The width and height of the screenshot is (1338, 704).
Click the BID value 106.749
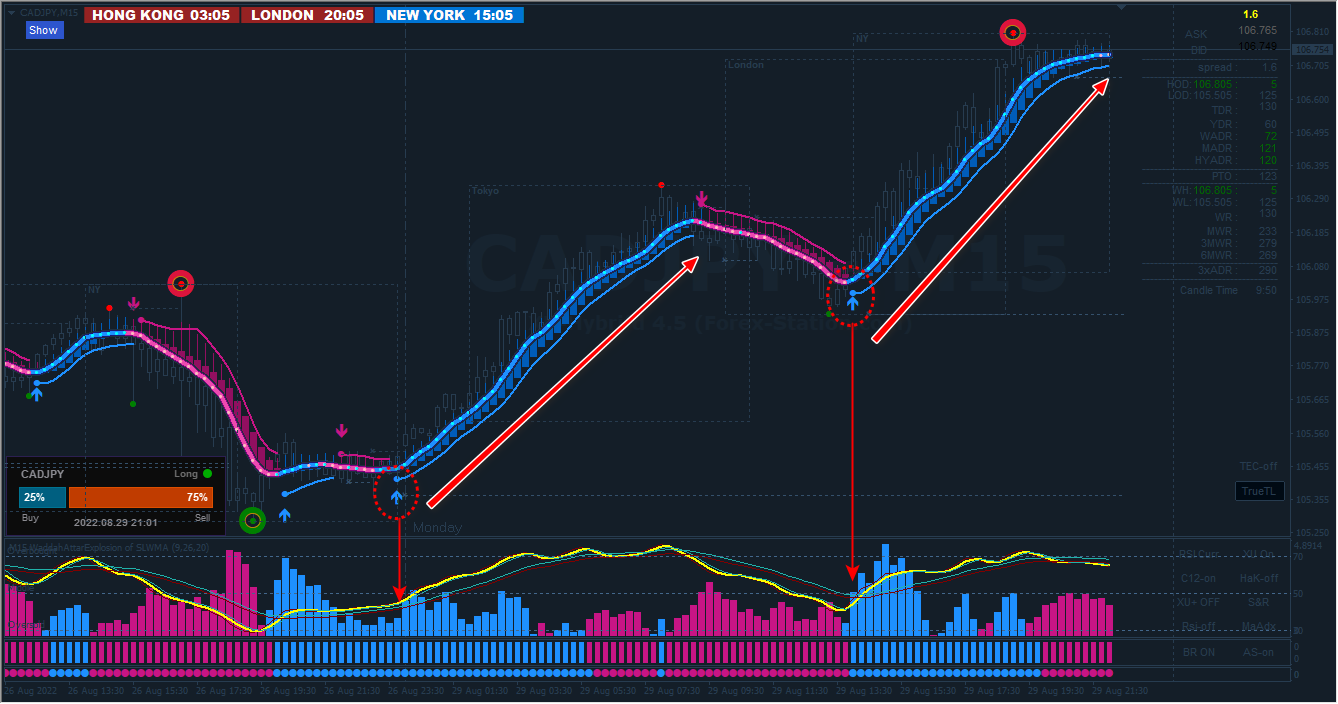tap(1257, 46)
